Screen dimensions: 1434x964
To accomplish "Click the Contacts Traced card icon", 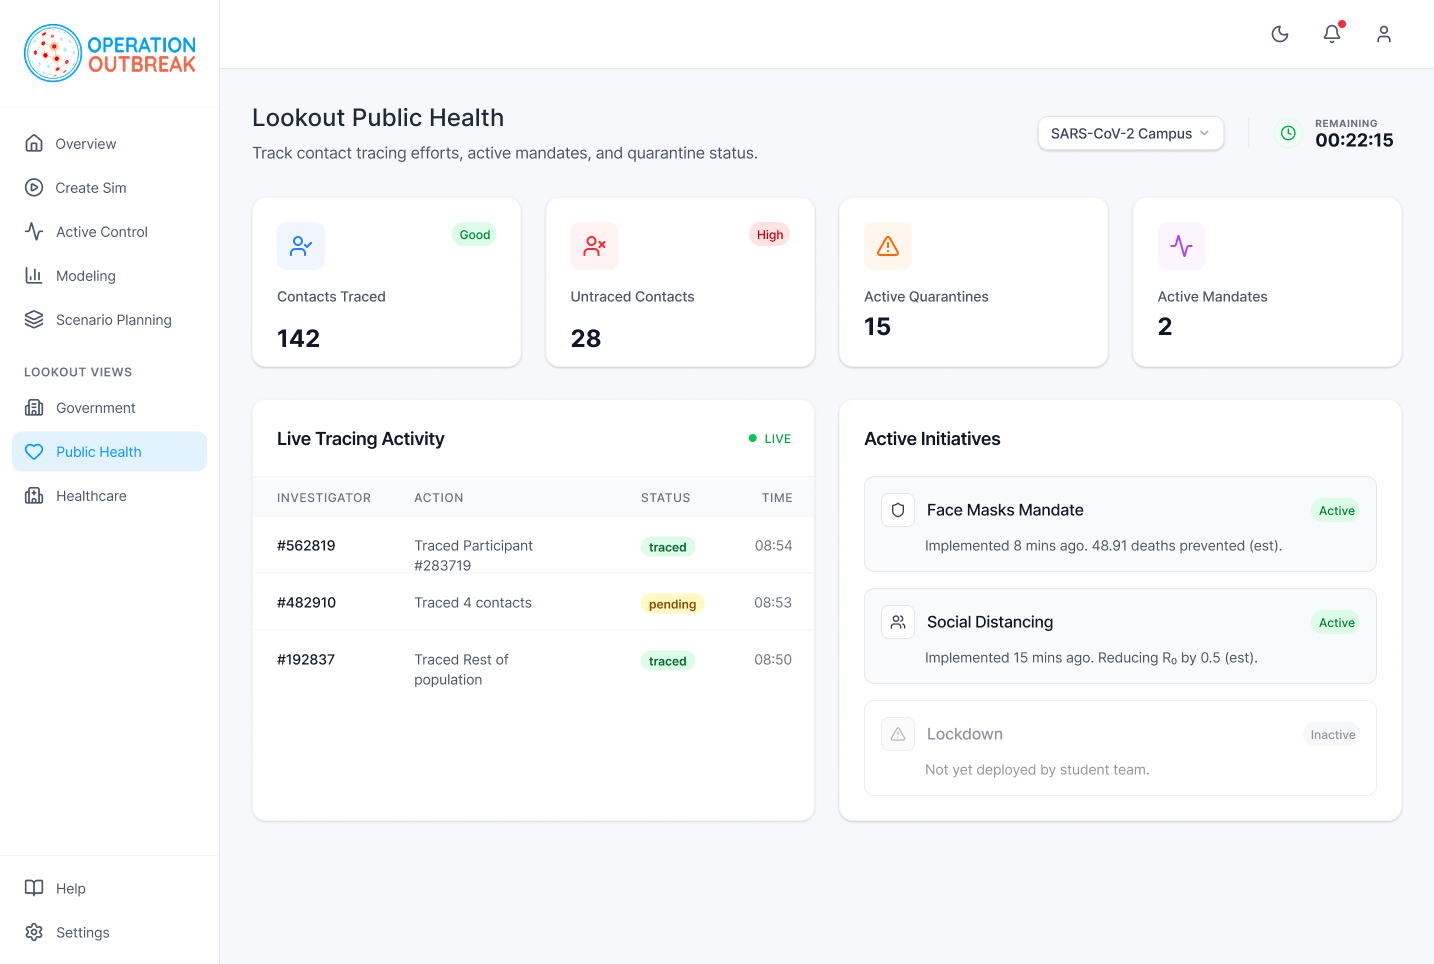I will [x=301, y=246].
